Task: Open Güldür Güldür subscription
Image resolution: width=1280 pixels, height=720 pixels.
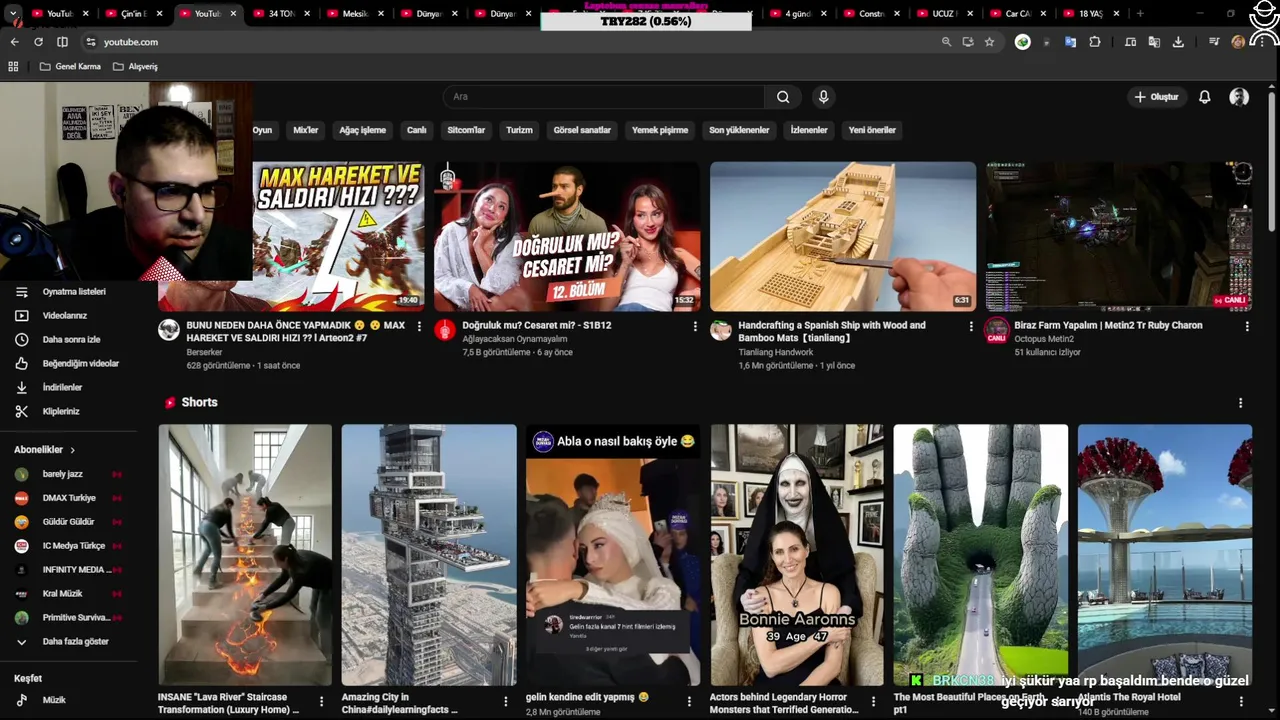Action: 68,522
